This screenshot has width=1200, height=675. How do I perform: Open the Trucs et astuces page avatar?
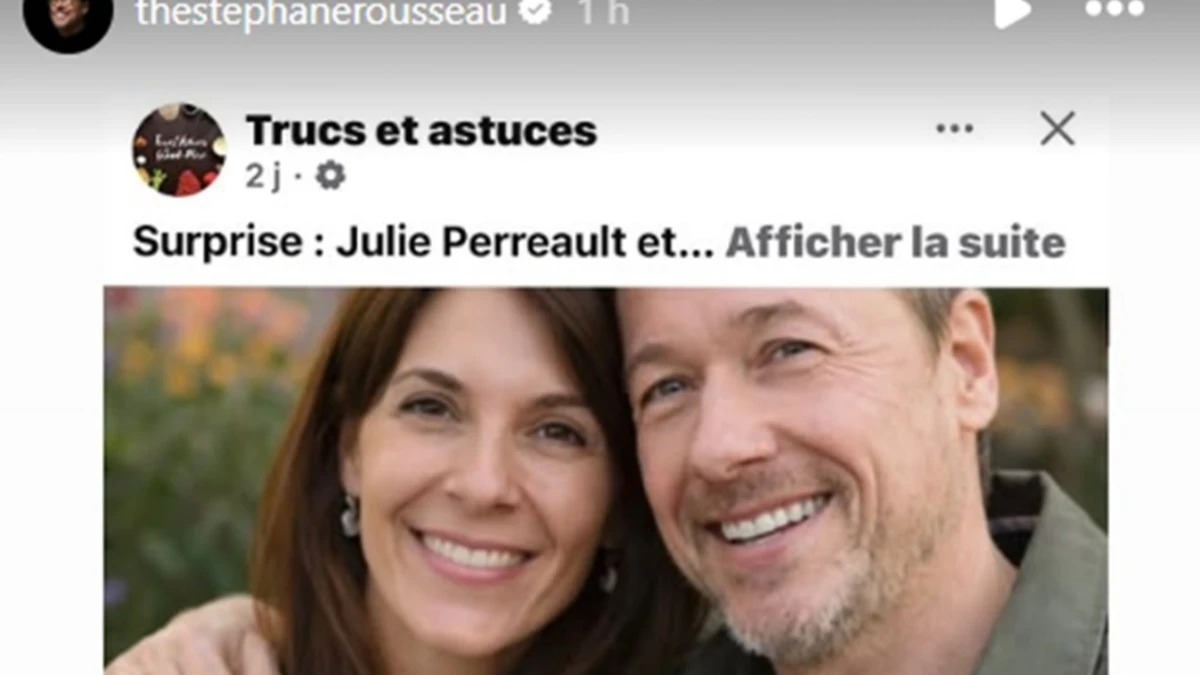[179, 150]
